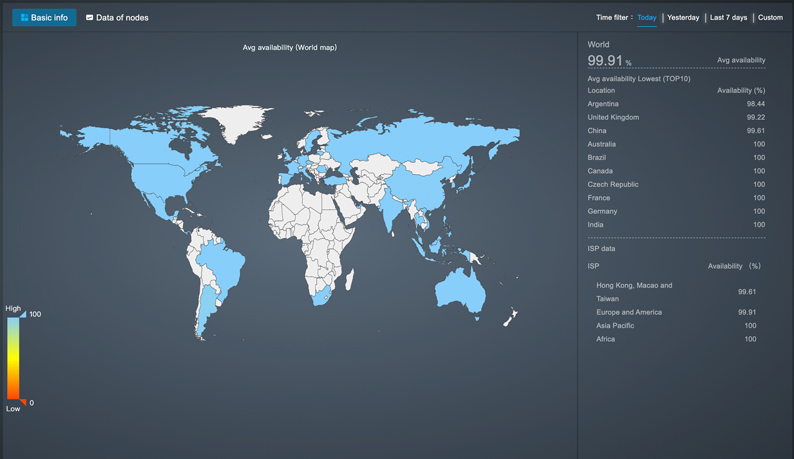794x459 pixels.
Task: Click the Low handle on the legend
Action: point(22,402)
